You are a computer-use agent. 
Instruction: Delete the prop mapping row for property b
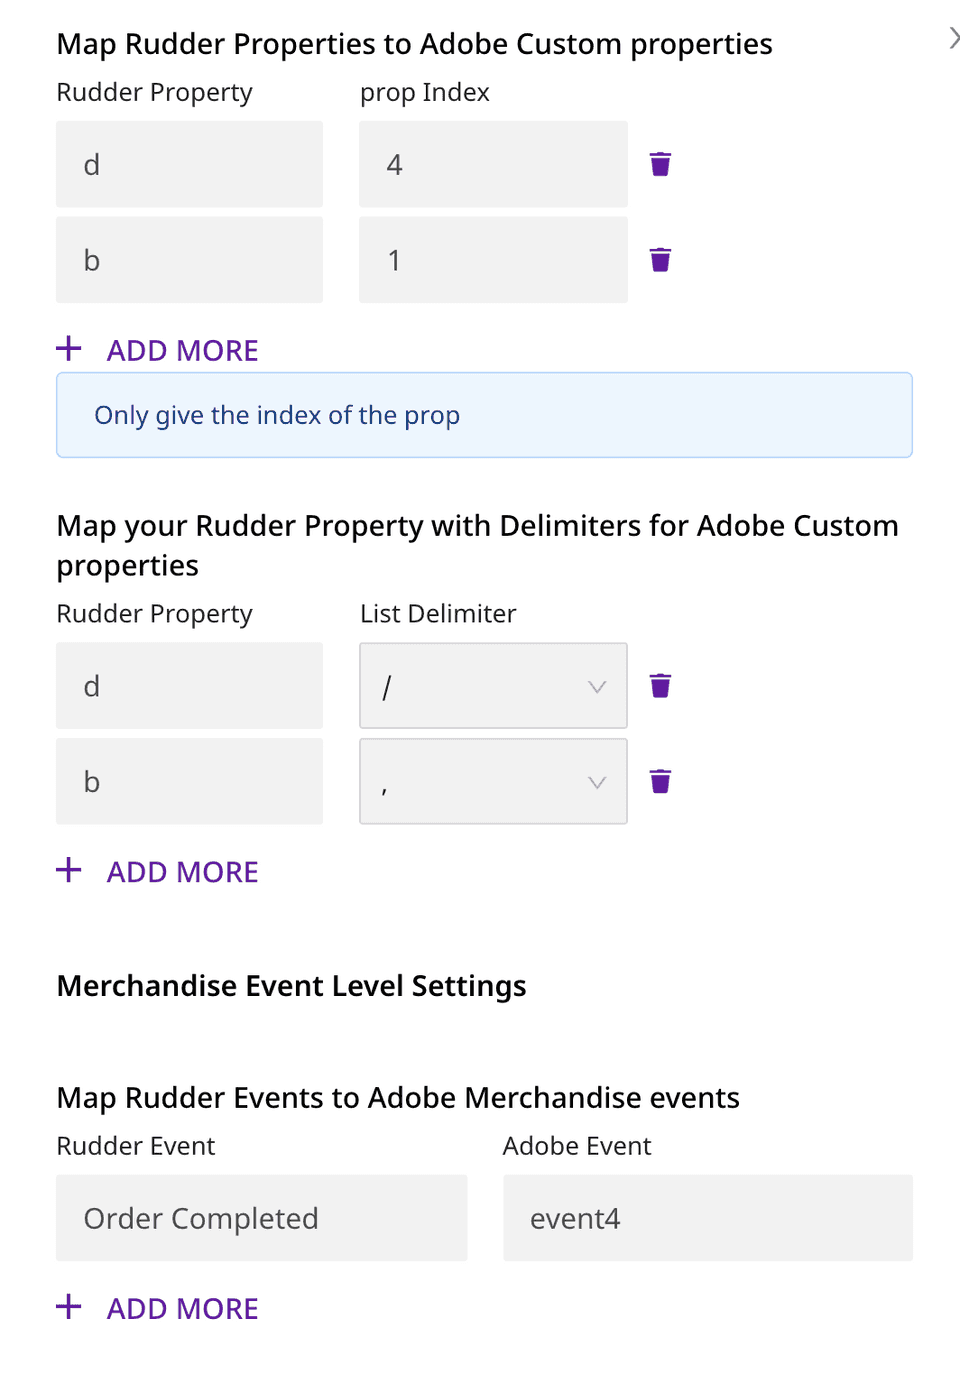pos(660,260)
